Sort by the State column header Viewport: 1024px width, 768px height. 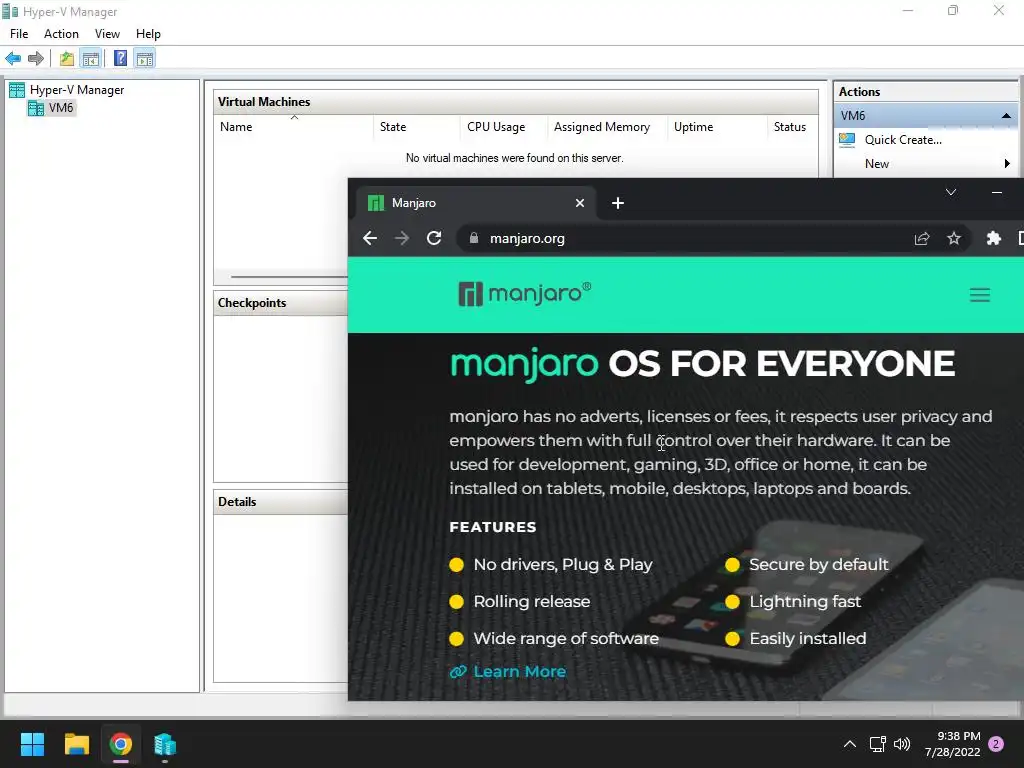tap(417, 127)
